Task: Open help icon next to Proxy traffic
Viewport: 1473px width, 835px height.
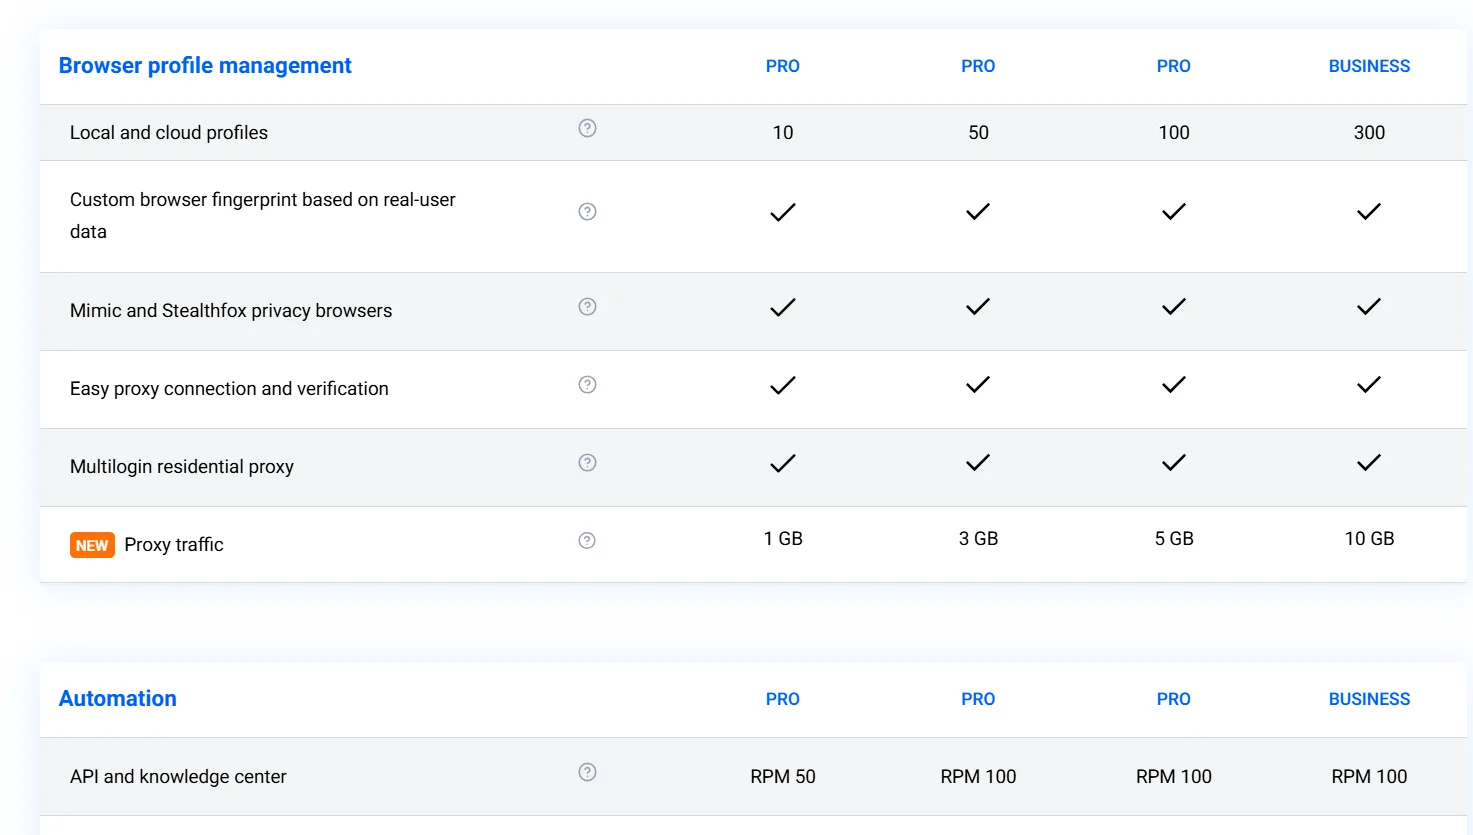Action: point(587,540)
